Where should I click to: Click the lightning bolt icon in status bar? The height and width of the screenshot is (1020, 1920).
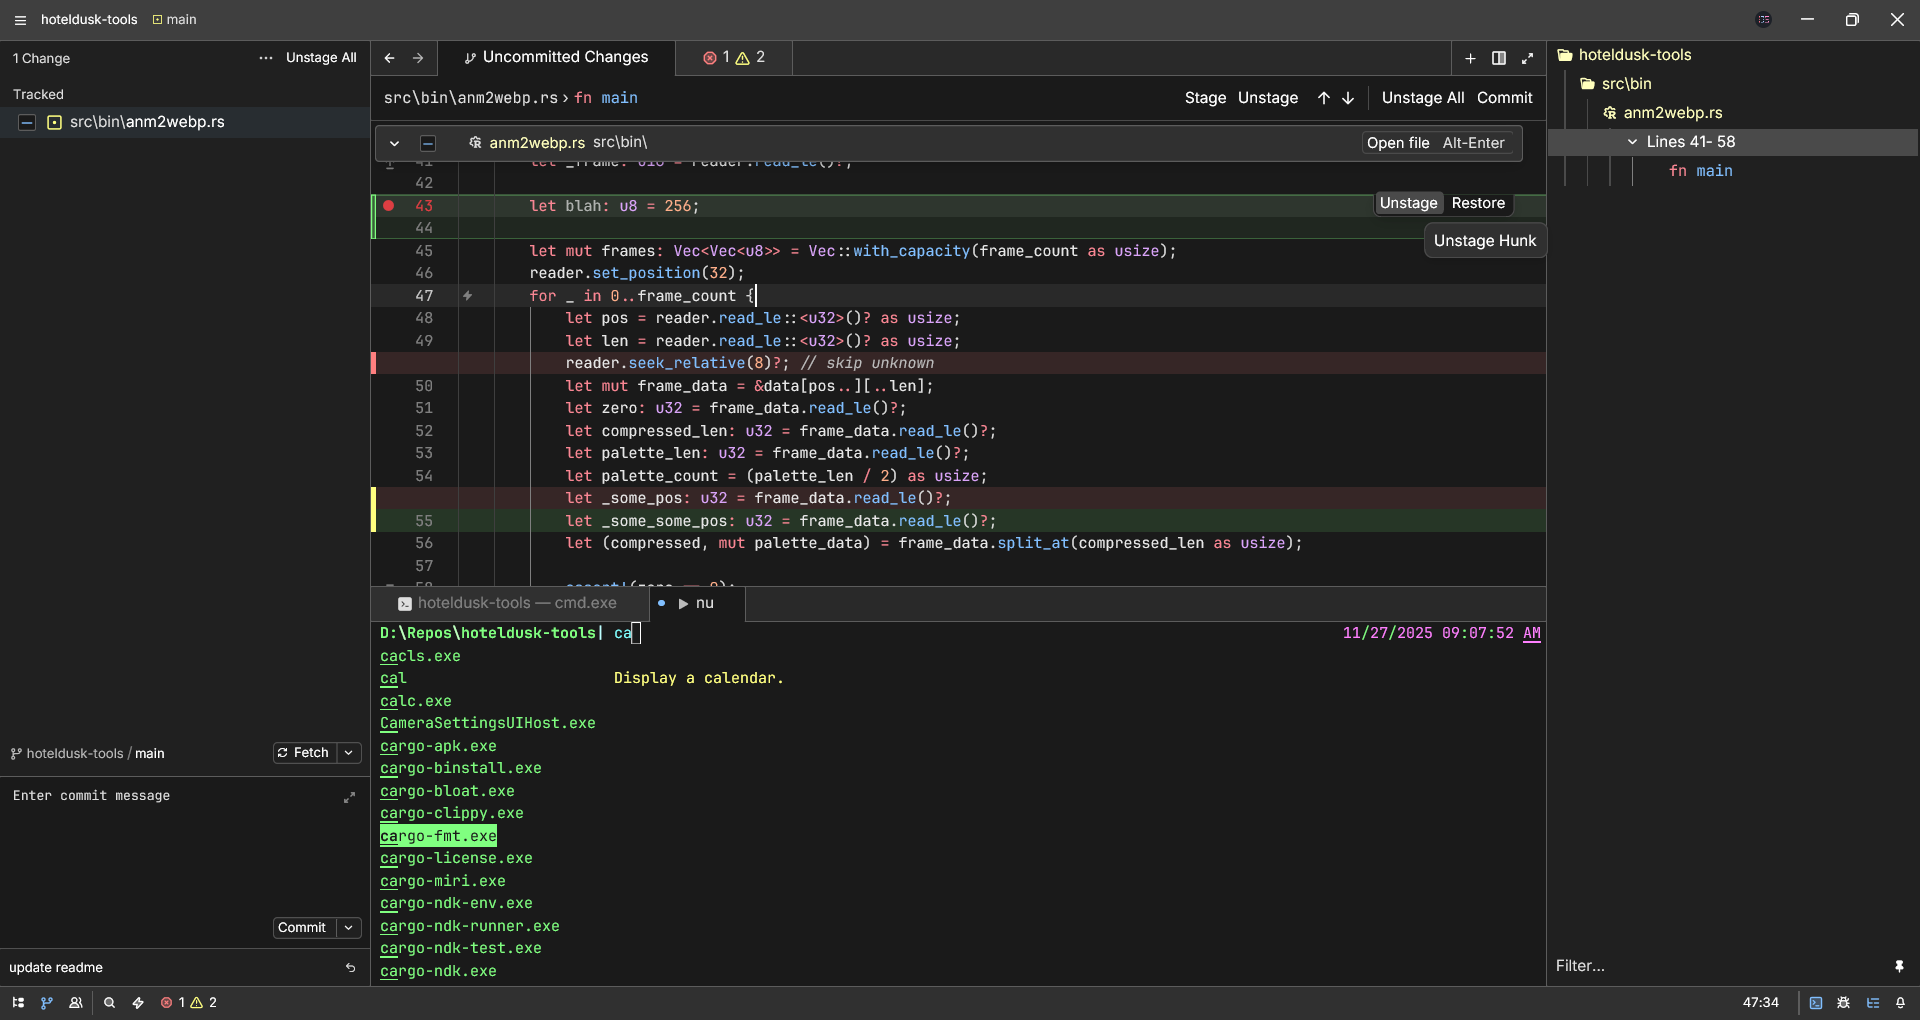click(x=138, y=1003)
